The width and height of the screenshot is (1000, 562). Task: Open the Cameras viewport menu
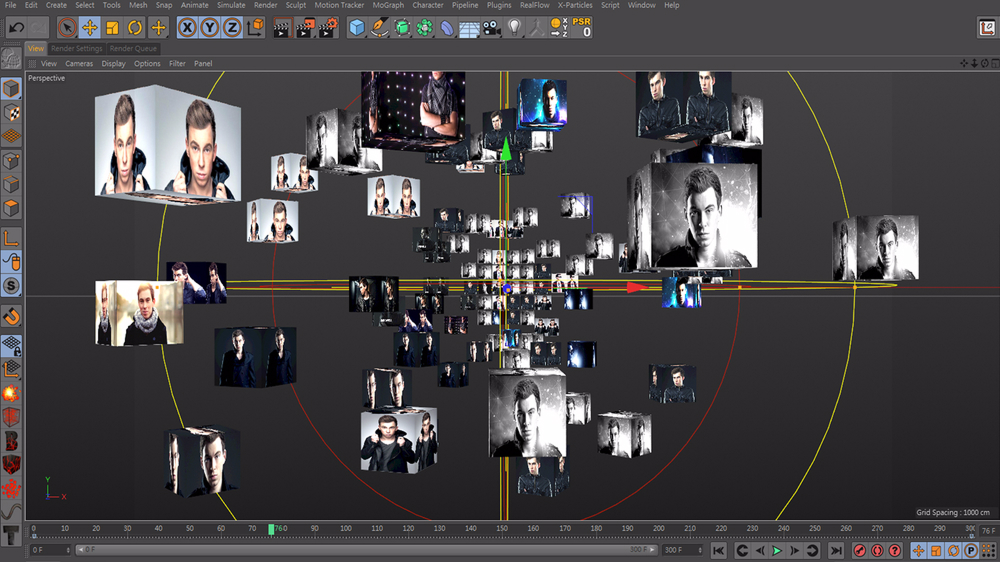click(79, 64)
